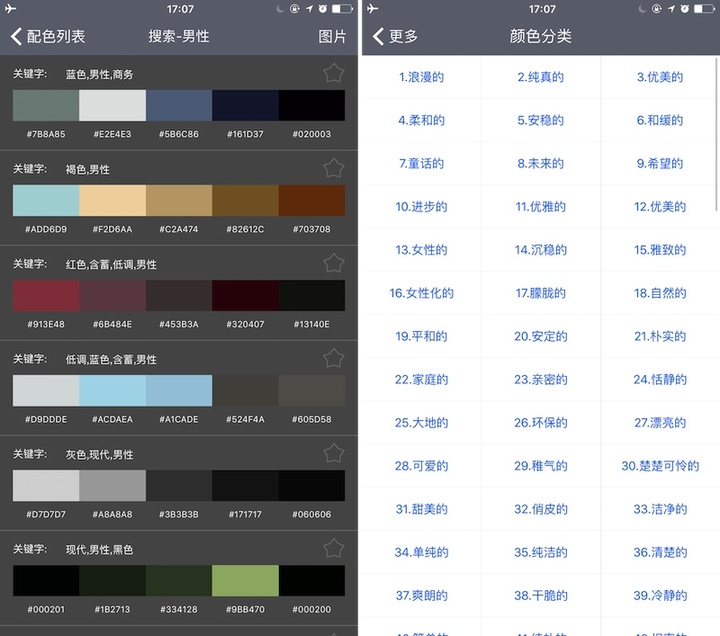The image size is (720, 636).
Task: Toggle star on 红色,含蓄,低调,男性 palette
Action: [x=334, y=263]
